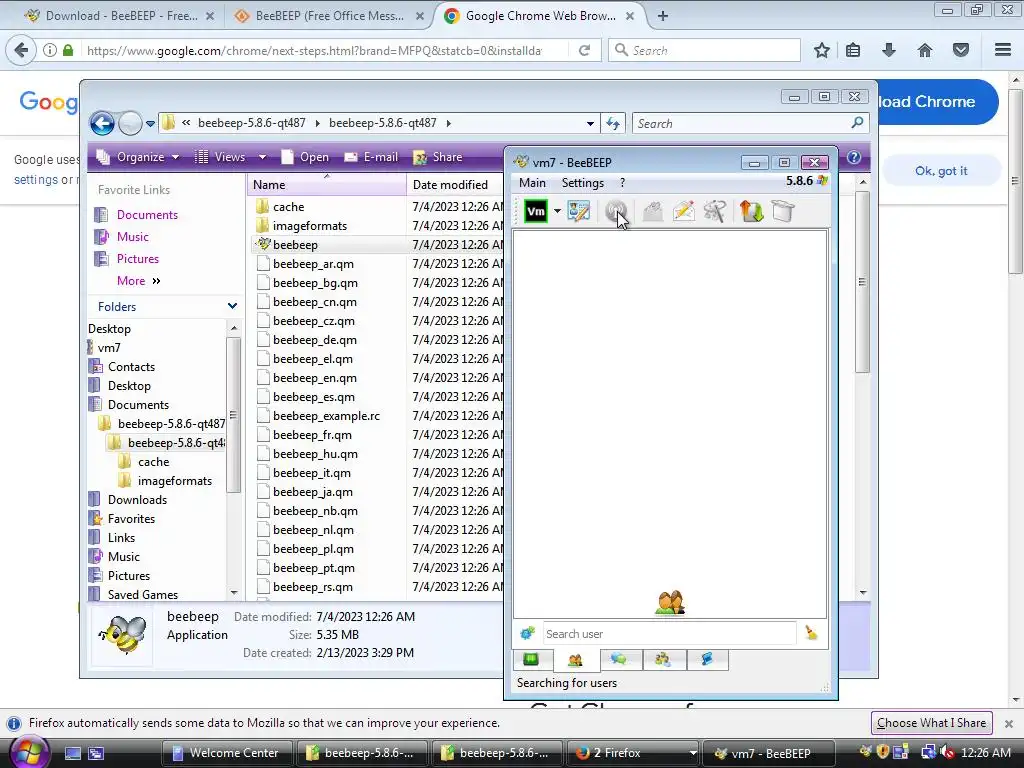Open the file transfer arrows icon in BeeBEEP
Screen dimensions: 1024x768
click(752, 211)
